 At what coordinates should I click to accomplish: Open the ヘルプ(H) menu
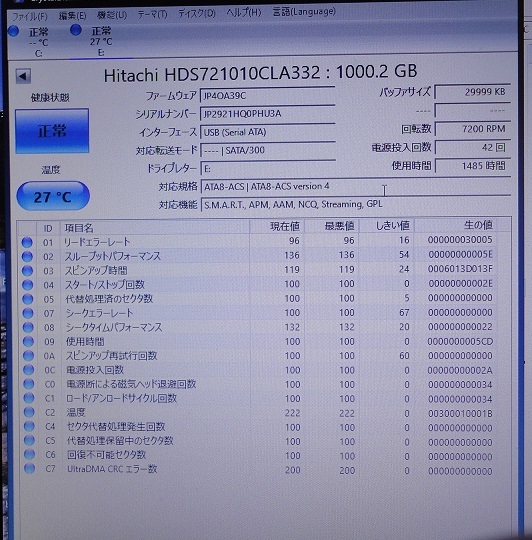(243, 13)
